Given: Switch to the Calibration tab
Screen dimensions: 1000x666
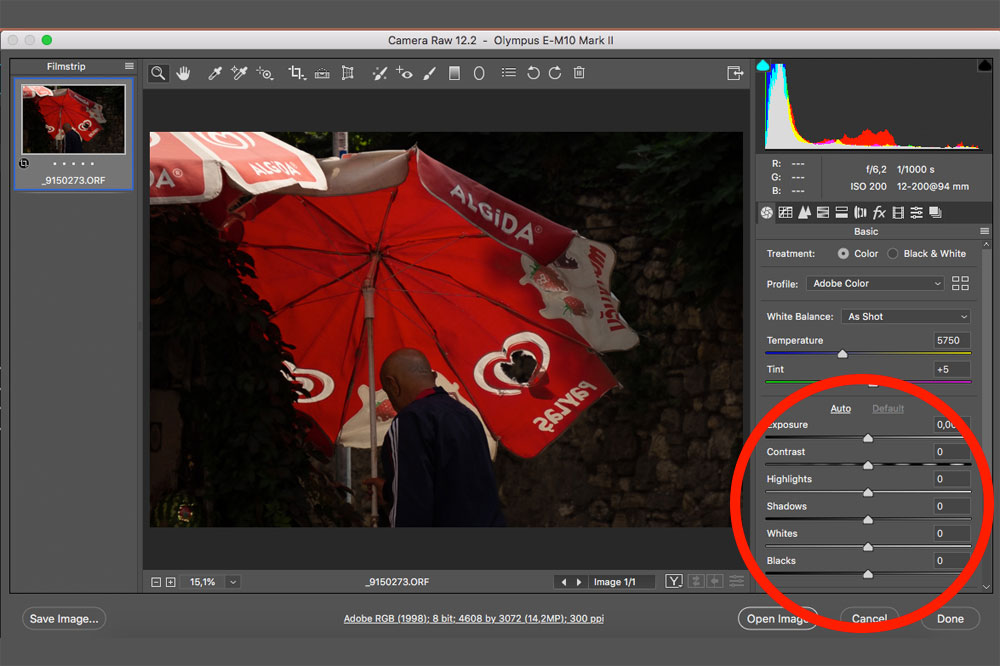Looking at the screenshot, I should pyautogui.click(x=898, y=212).
